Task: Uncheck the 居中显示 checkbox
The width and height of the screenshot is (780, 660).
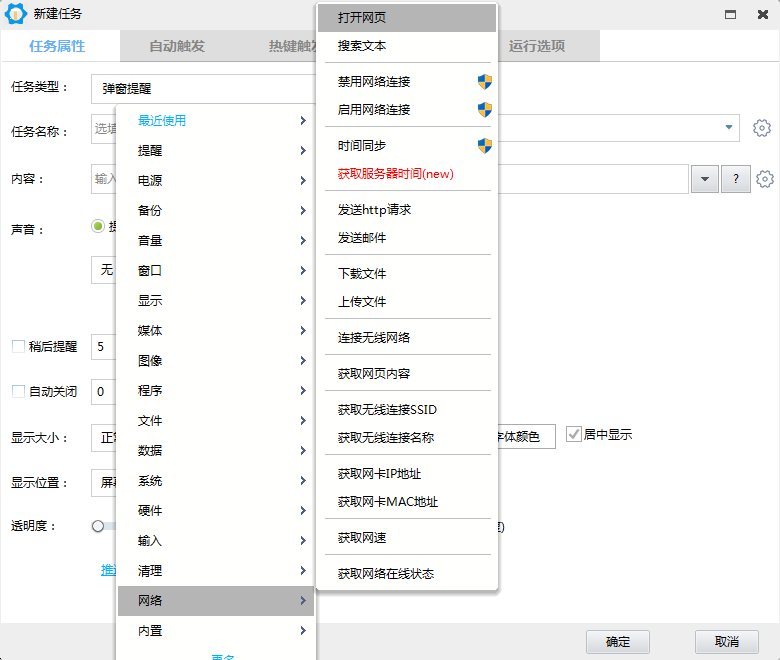Action: pyautogui.click(x=574, y=435)
